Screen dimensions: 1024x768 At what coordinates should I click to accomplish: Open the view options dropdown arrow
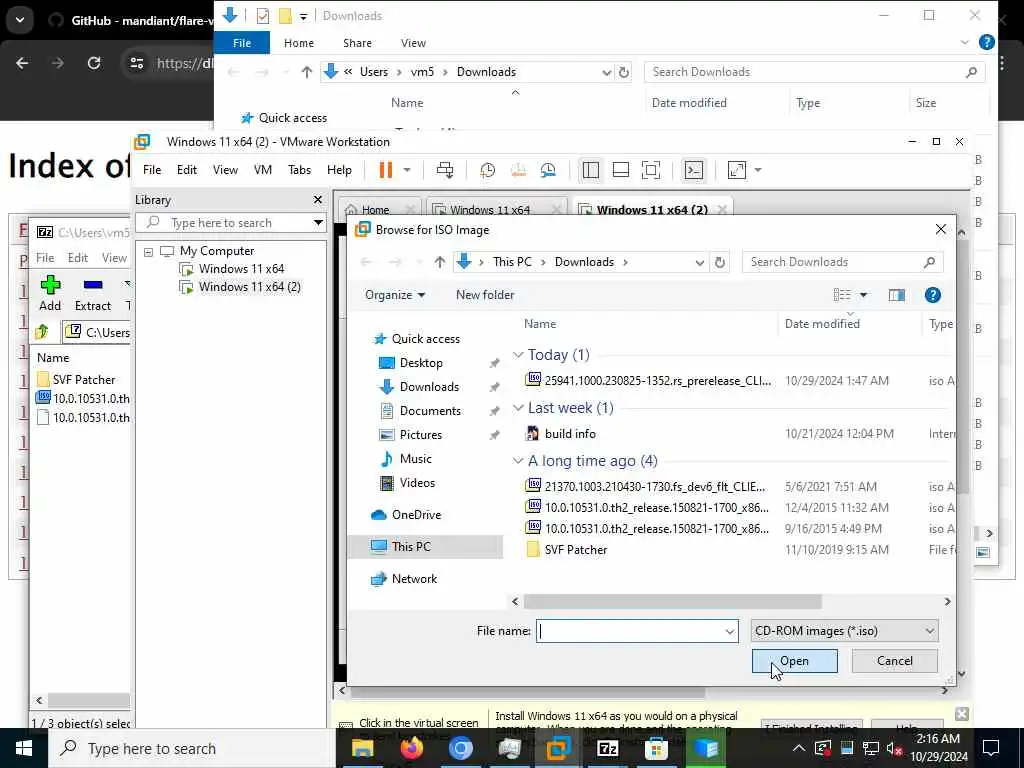pos(863,295)
